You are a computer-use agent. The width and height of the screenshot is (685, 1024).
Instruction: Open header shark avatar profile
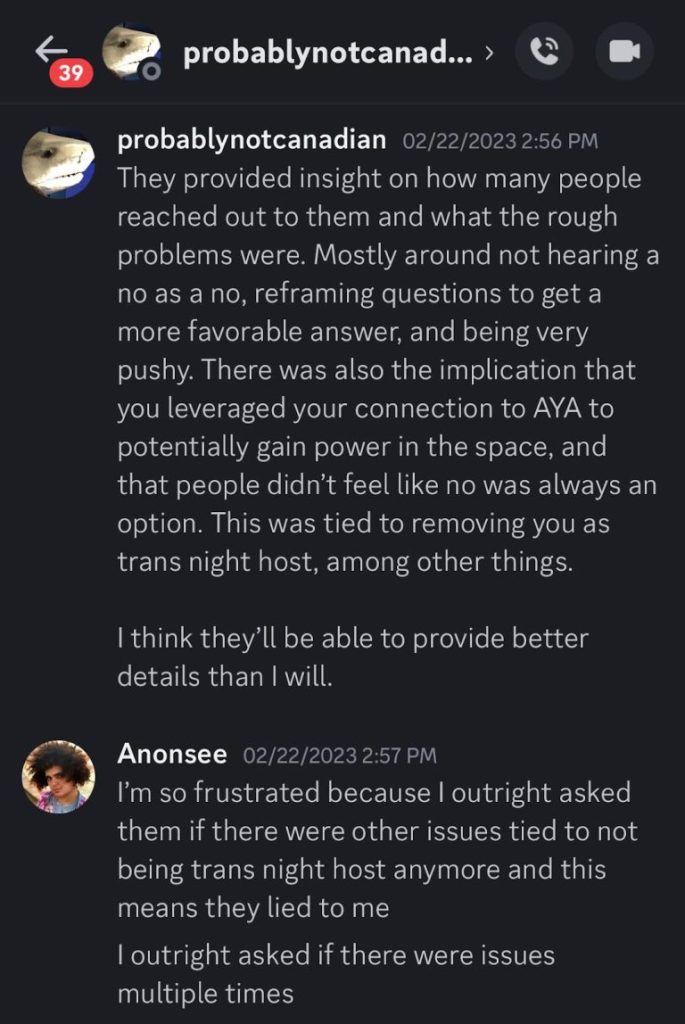coord(131,51)
